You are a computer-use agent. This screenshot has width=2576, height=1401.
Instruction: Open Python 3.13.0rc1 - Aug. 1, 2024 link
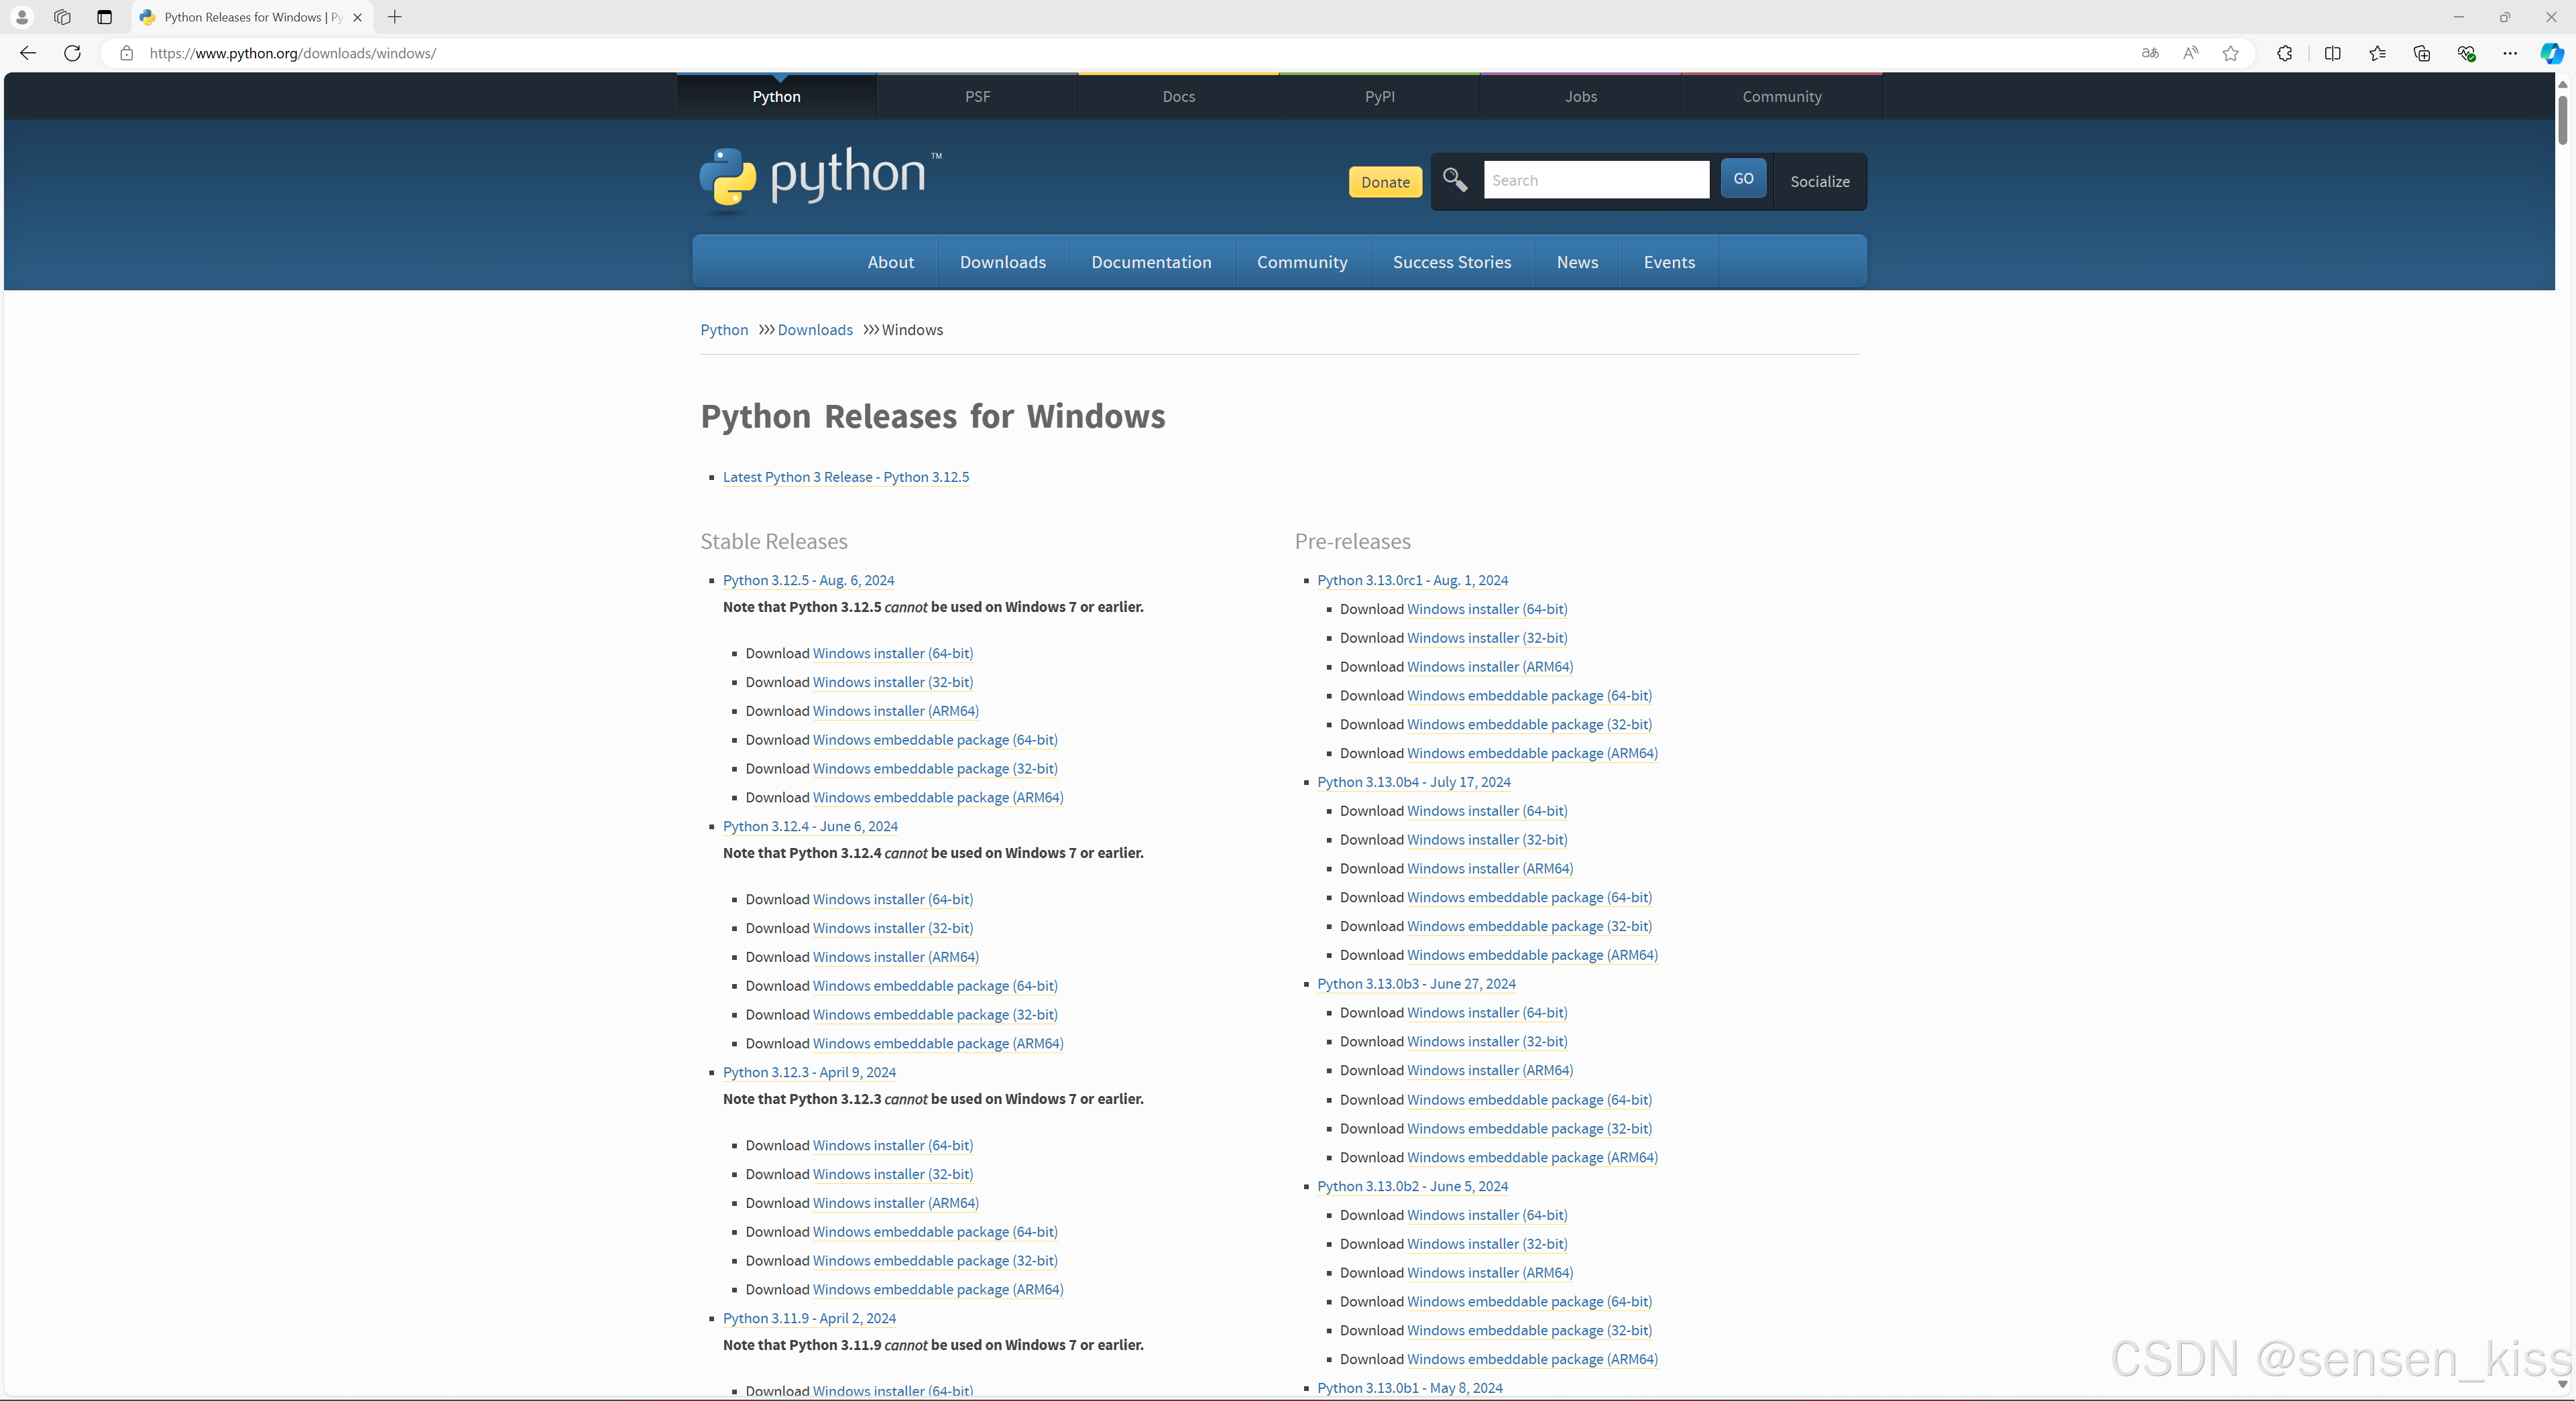pos(1412,580)
